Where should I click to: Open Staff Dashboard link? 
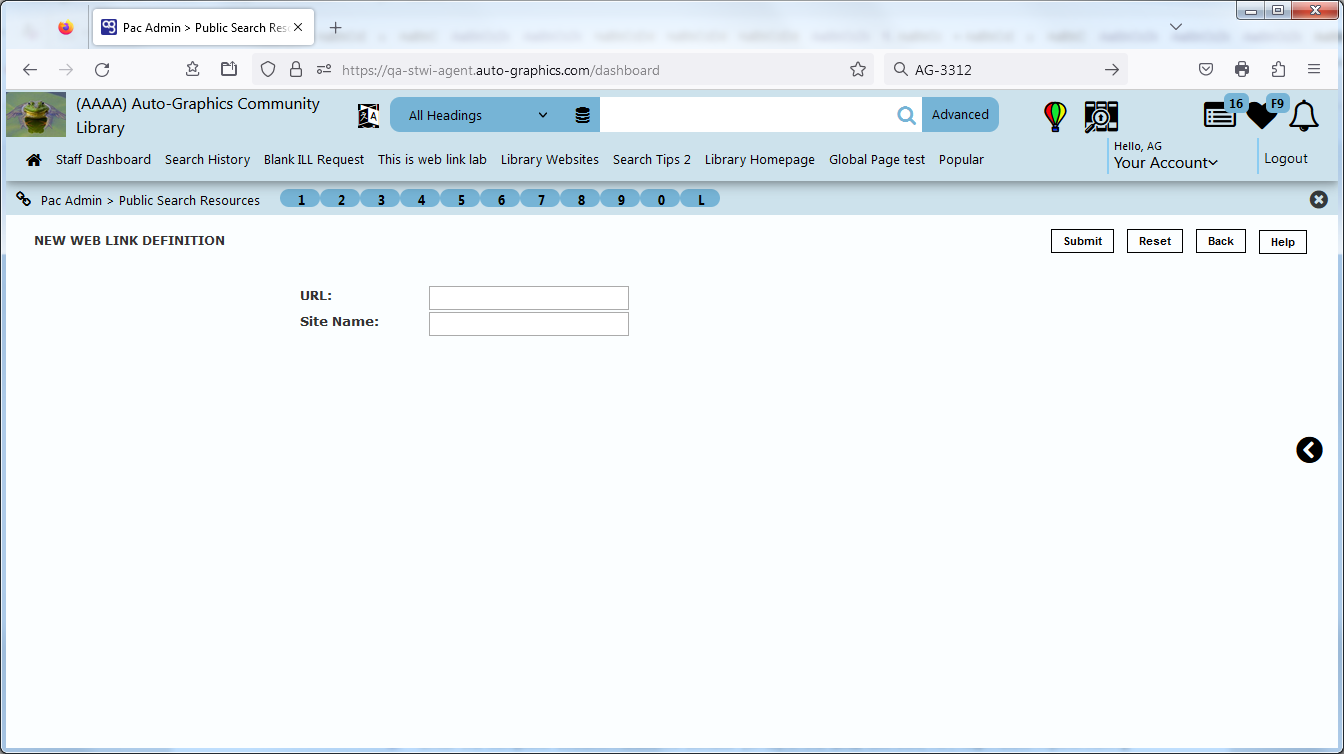click(x=103, y=160)
